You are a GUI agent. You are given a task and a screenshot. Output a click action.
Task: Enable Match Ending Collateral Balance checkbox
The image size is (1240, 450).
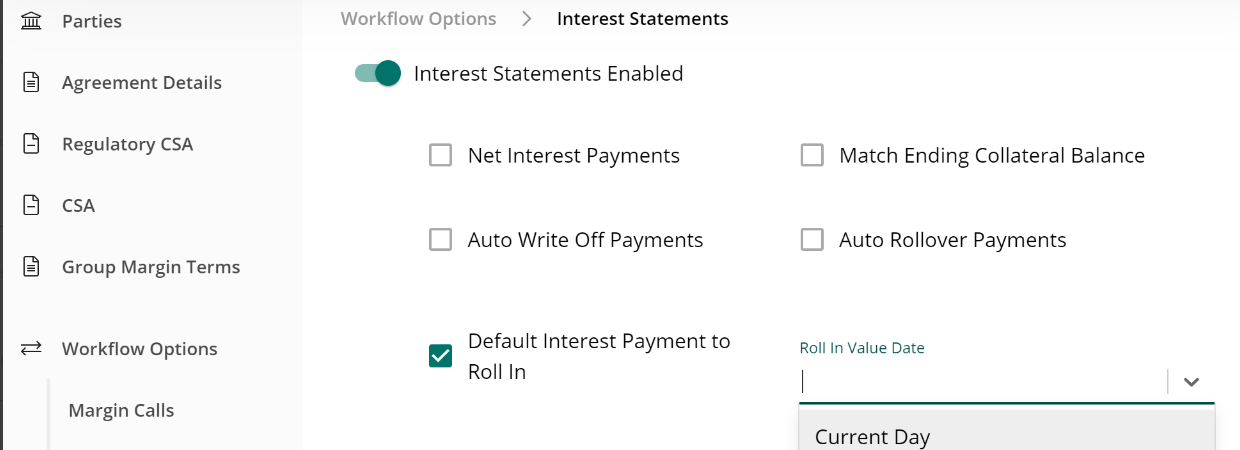pos(812,155)
